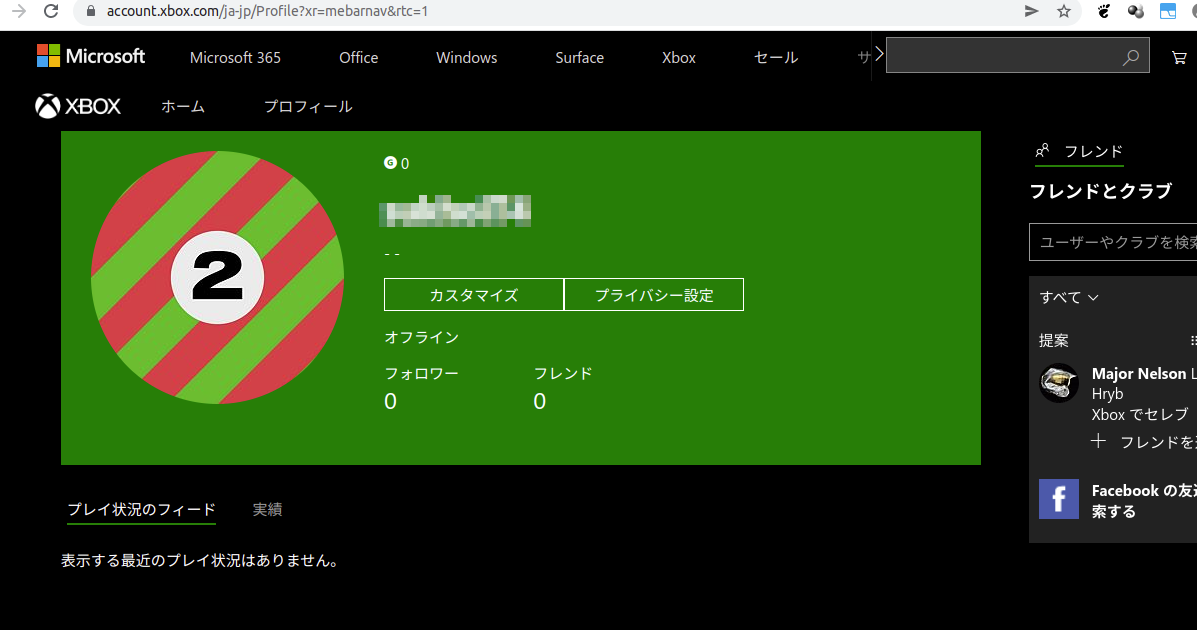Click the Facebook friends search link

tap(1144, 500)
